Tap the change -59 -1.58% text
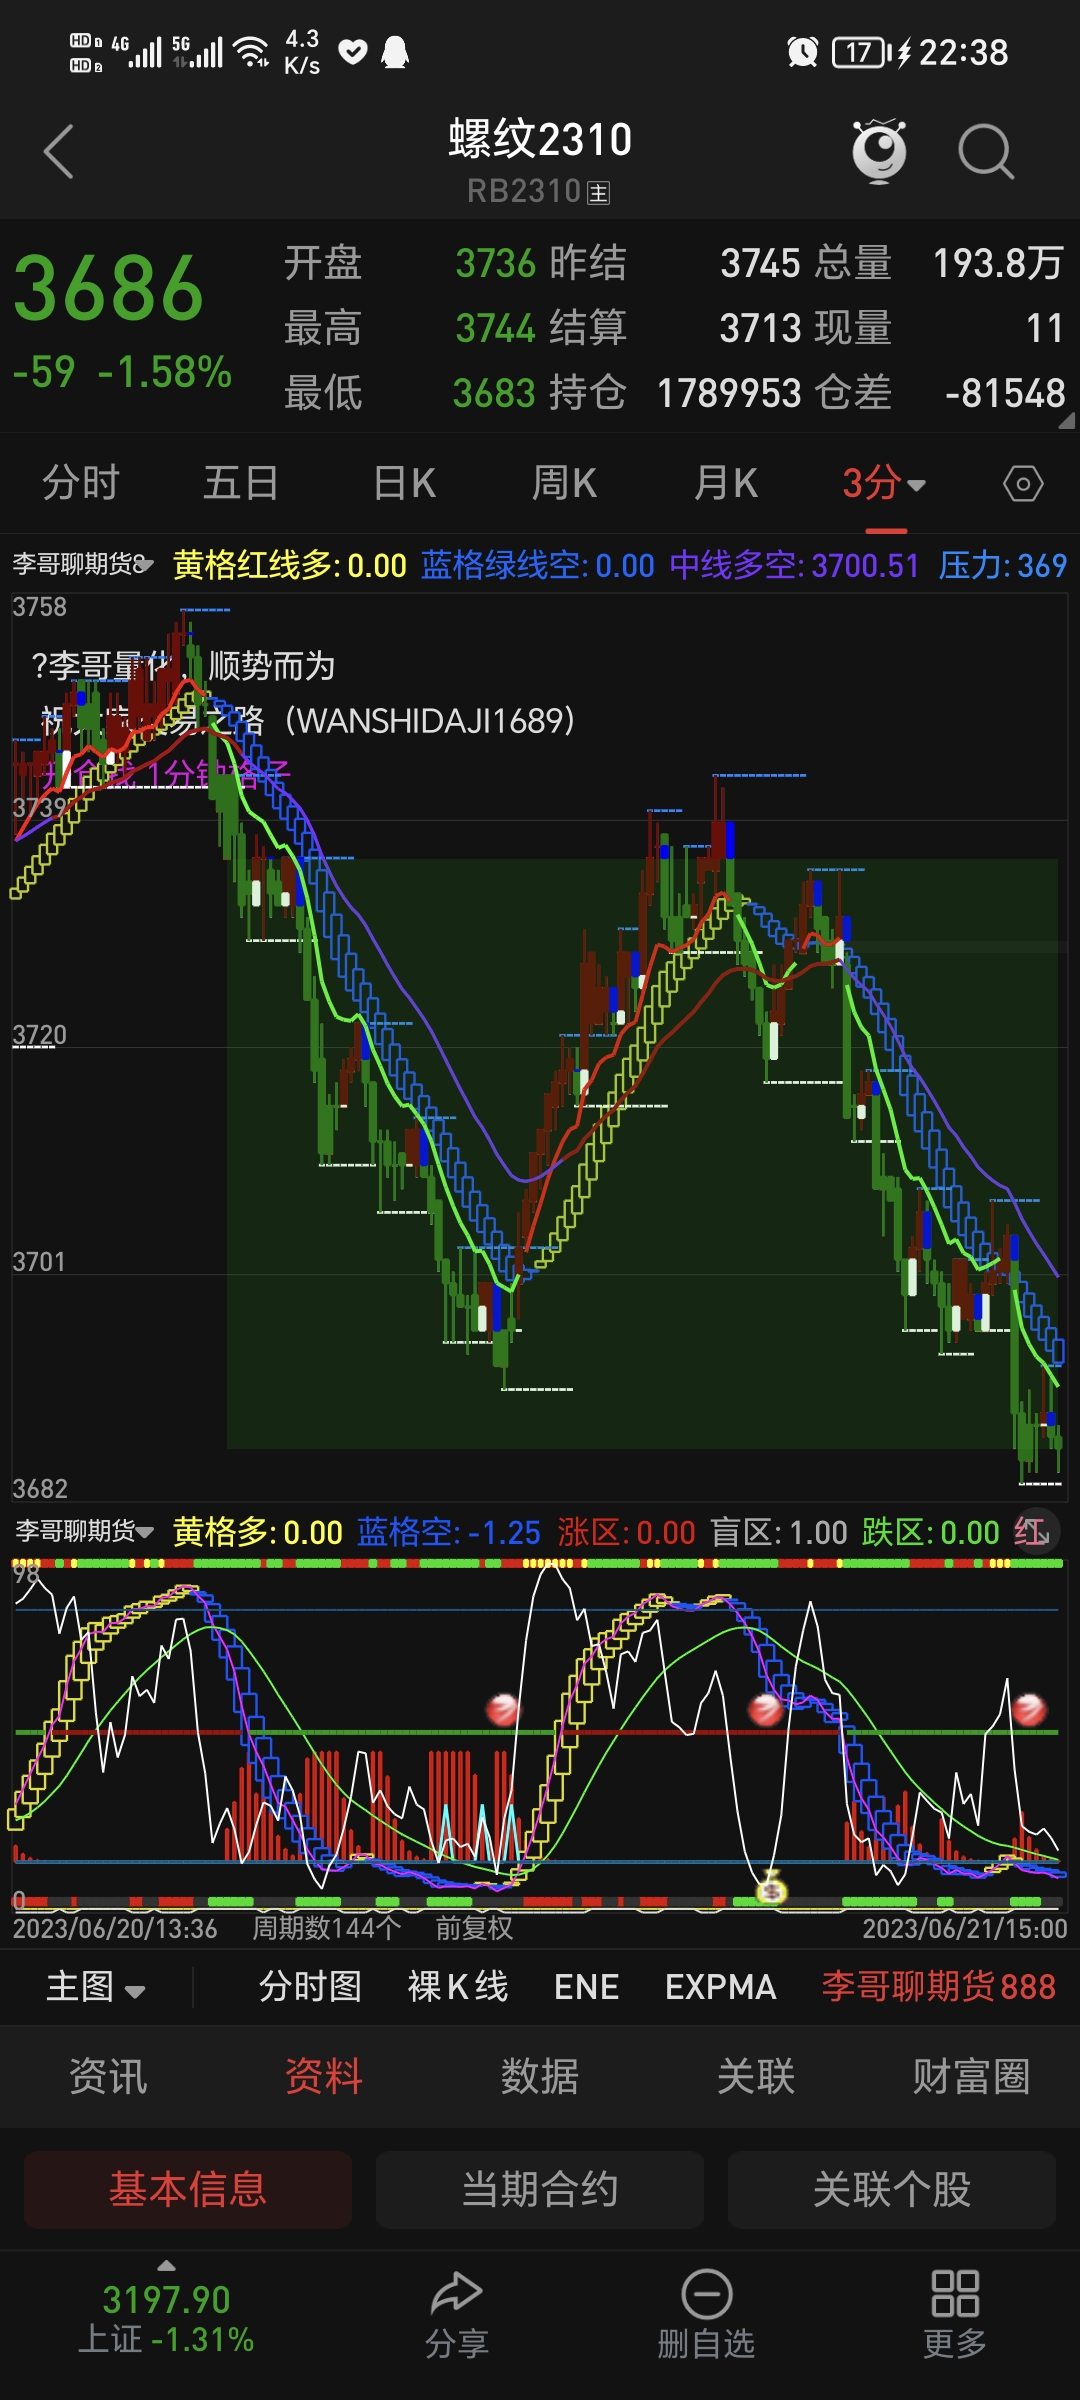This screenshot has height=2400, width=1080. (x=122, y=372)
